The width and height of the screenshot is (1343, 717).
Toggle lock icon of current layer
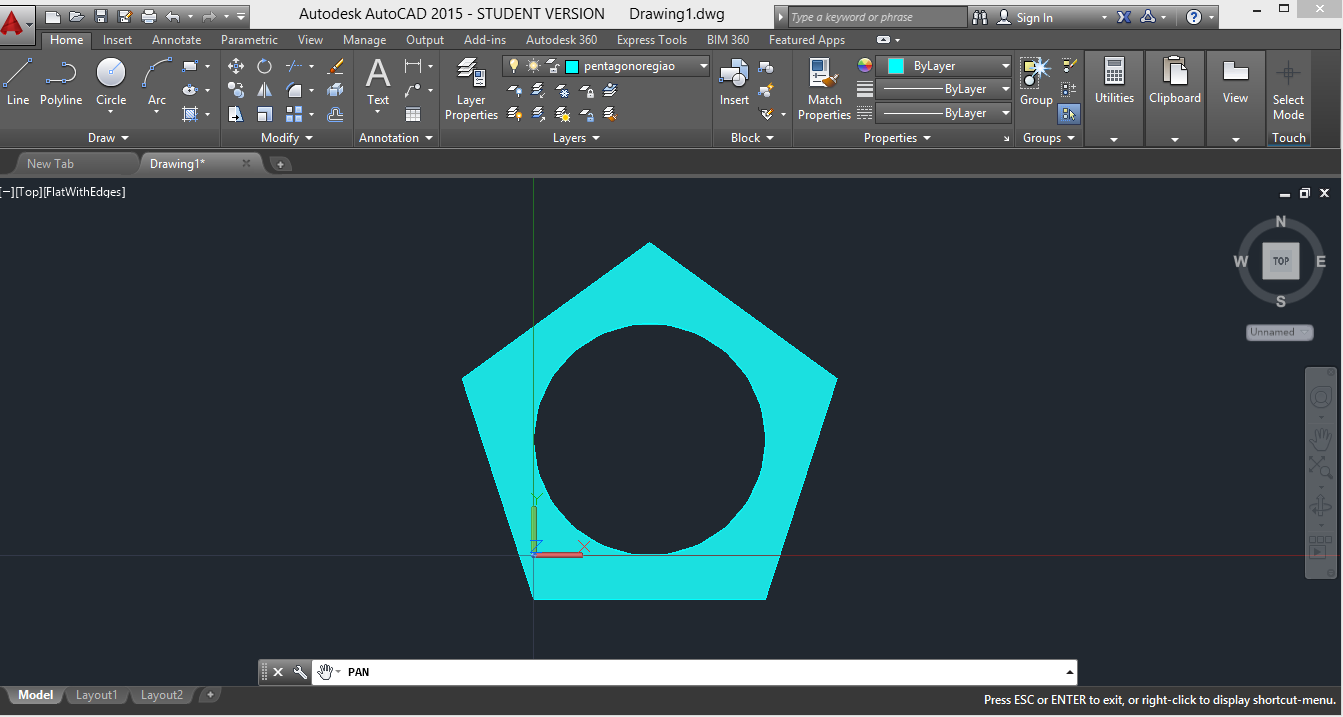tap(552, 66)
